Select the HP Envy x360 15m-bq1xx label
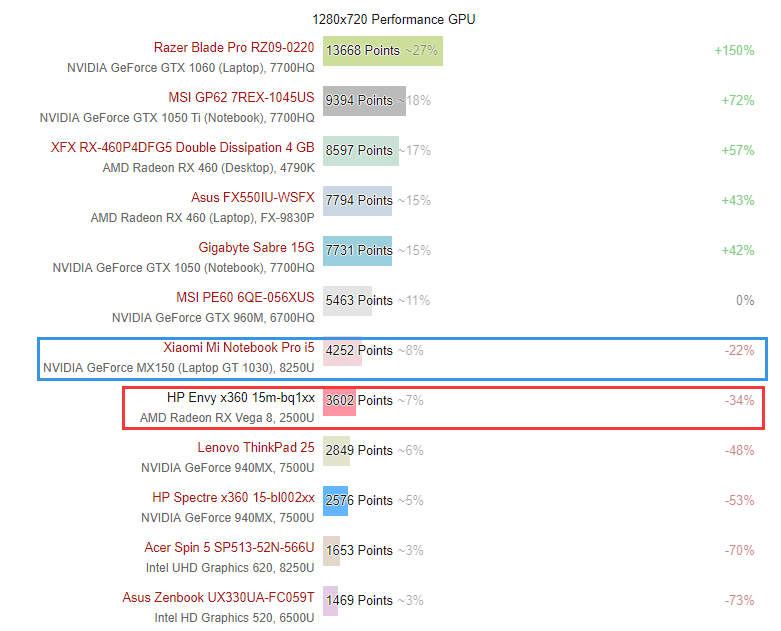The image size is (781, 631). [x=241, y=397]
